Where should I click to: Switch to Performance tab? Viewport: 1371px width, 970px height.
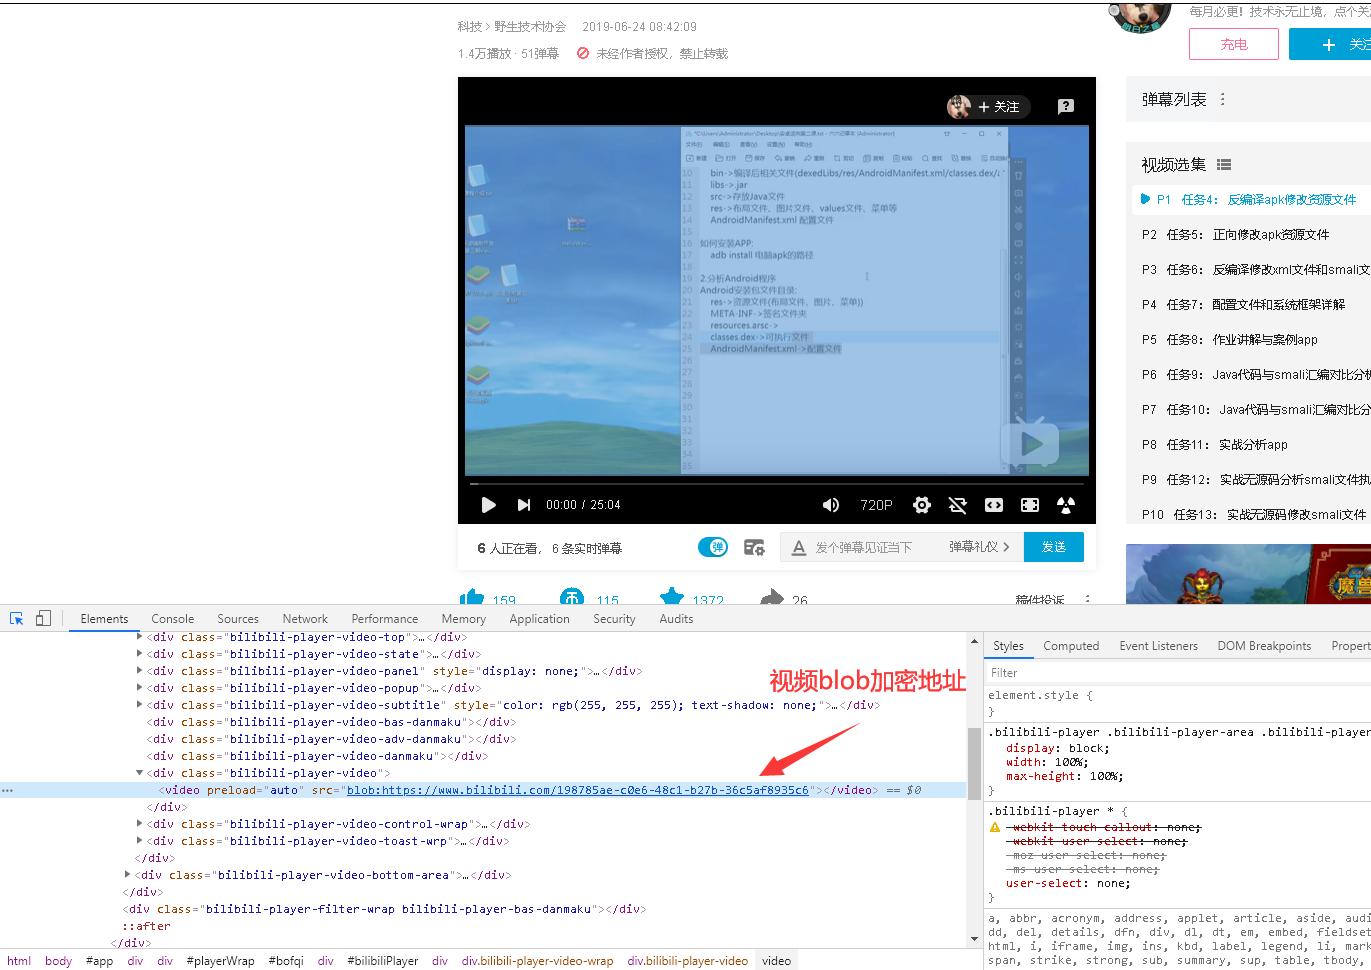coord(385,619)
